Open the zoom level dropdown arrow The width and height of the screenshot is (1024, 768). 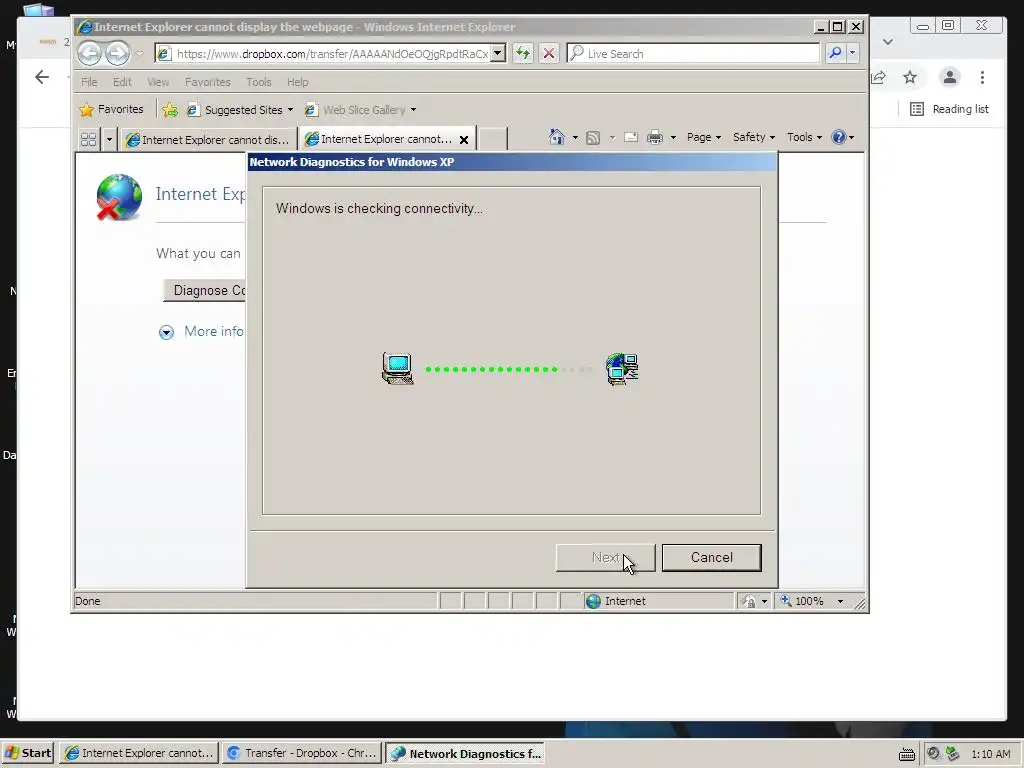point(840,601)
